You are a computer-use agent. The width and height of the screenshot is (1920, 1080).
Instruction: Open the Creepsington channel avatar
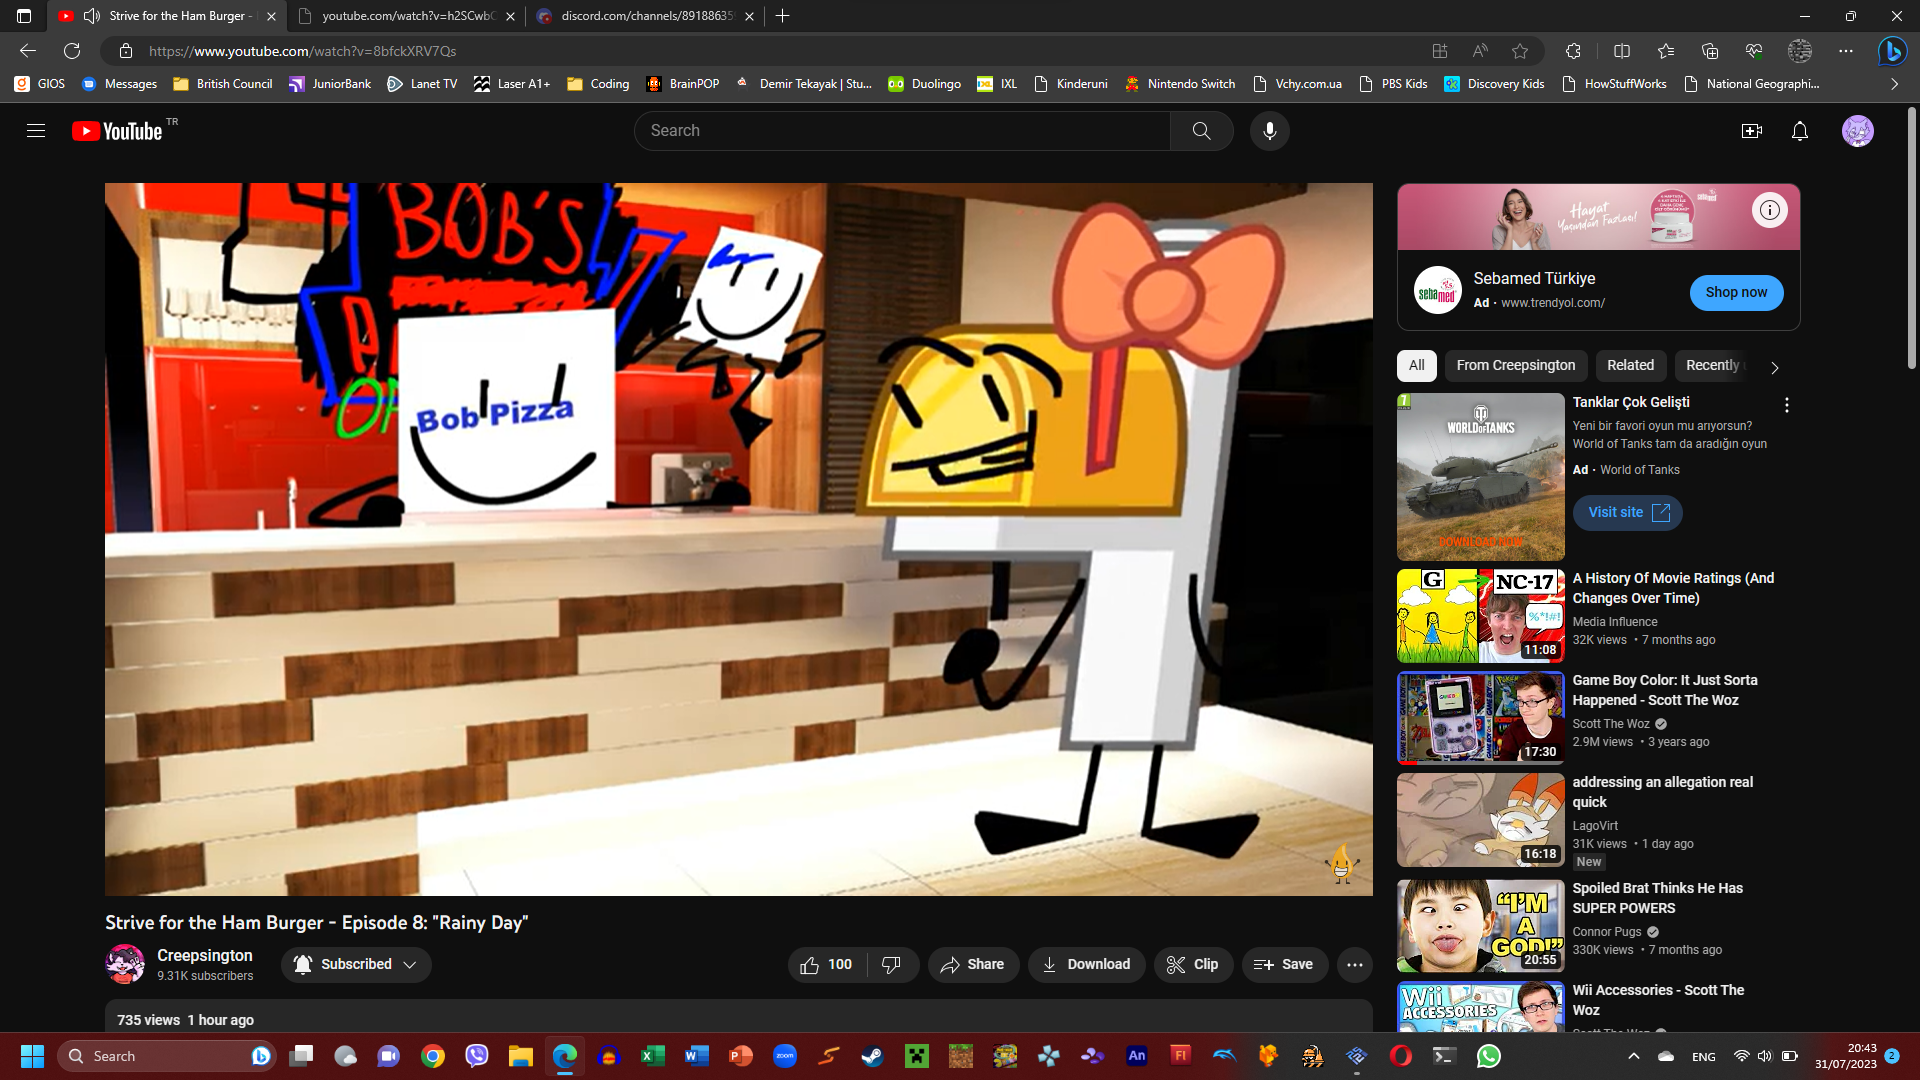125,964
